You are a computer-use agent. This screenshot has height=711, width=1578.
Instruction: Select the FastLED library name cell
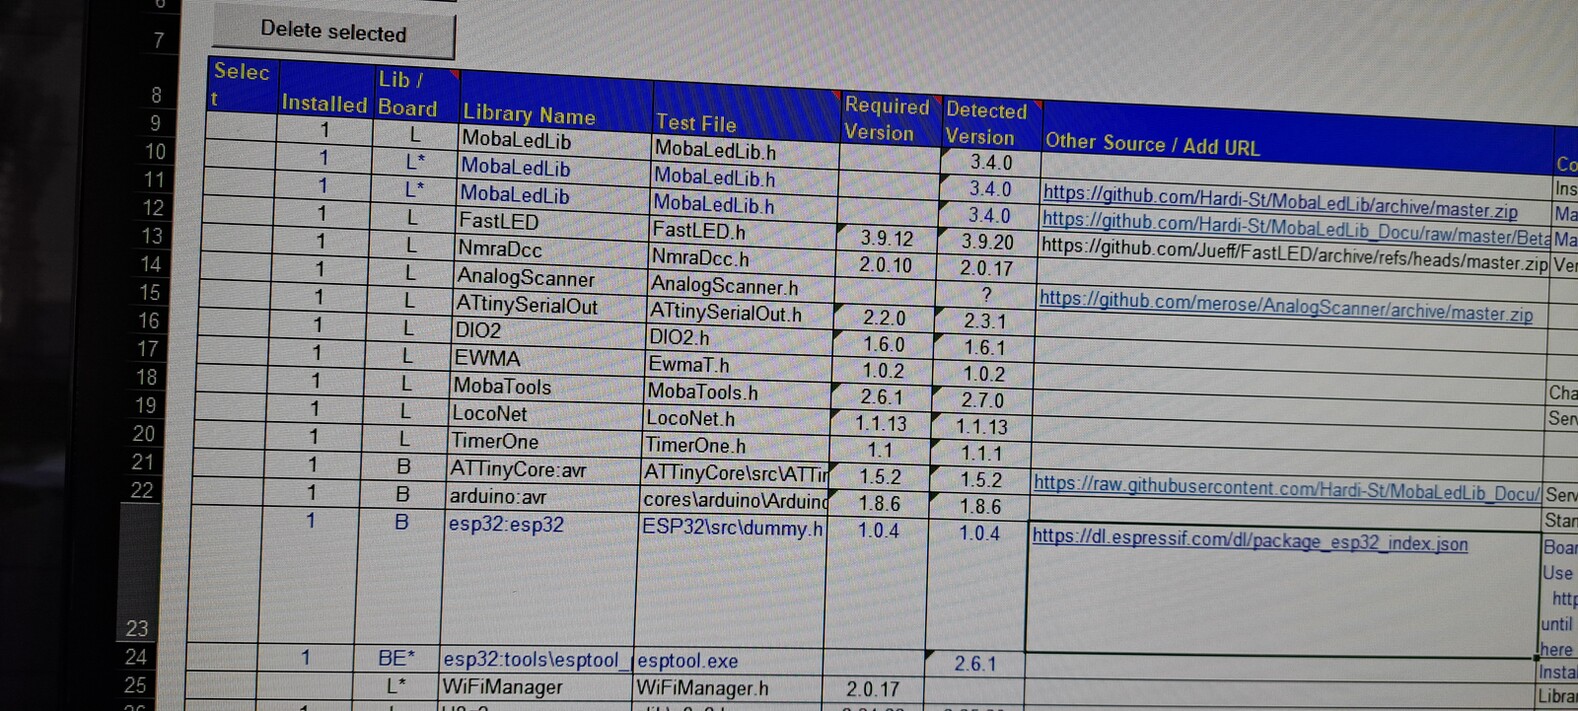498,221
